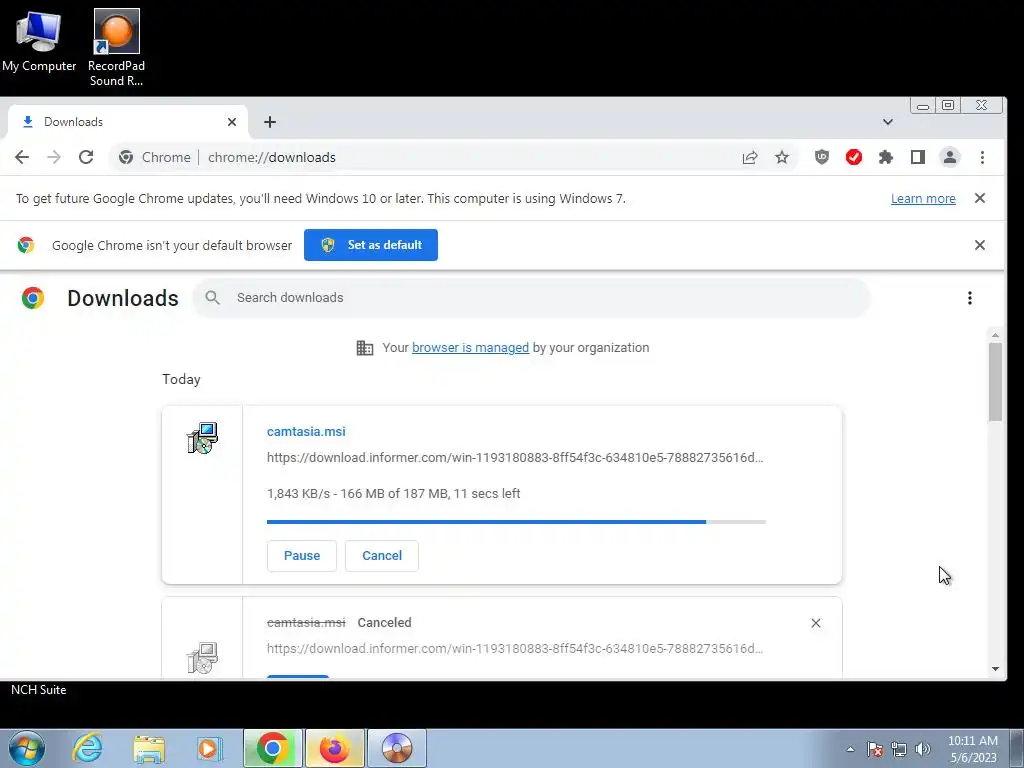Open the volume speaker tray icon
This screenshot has width=1024, height=768.
coord(923,749)
